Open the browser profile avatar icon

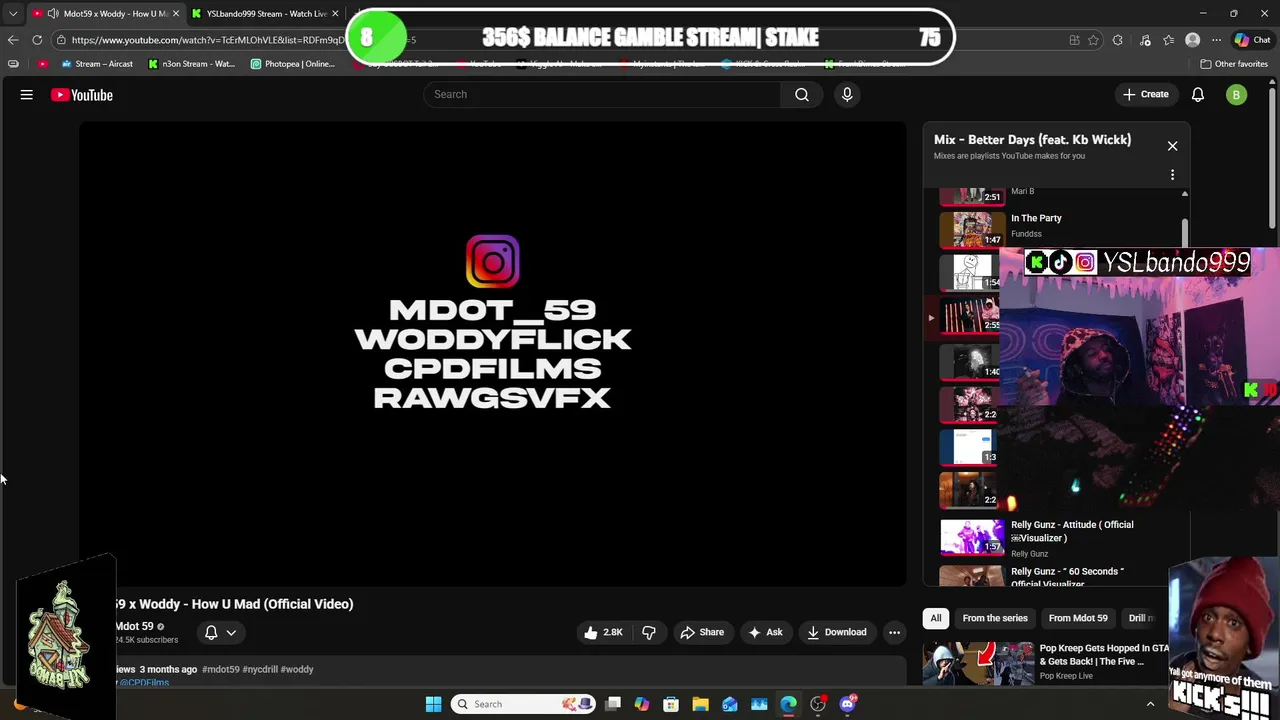point(1192,40)
